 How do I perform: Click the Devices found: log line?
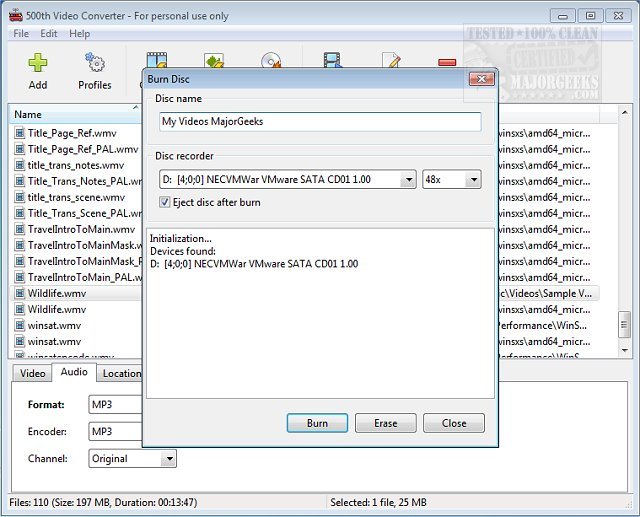pyautogui.click(x=183, y=251)
